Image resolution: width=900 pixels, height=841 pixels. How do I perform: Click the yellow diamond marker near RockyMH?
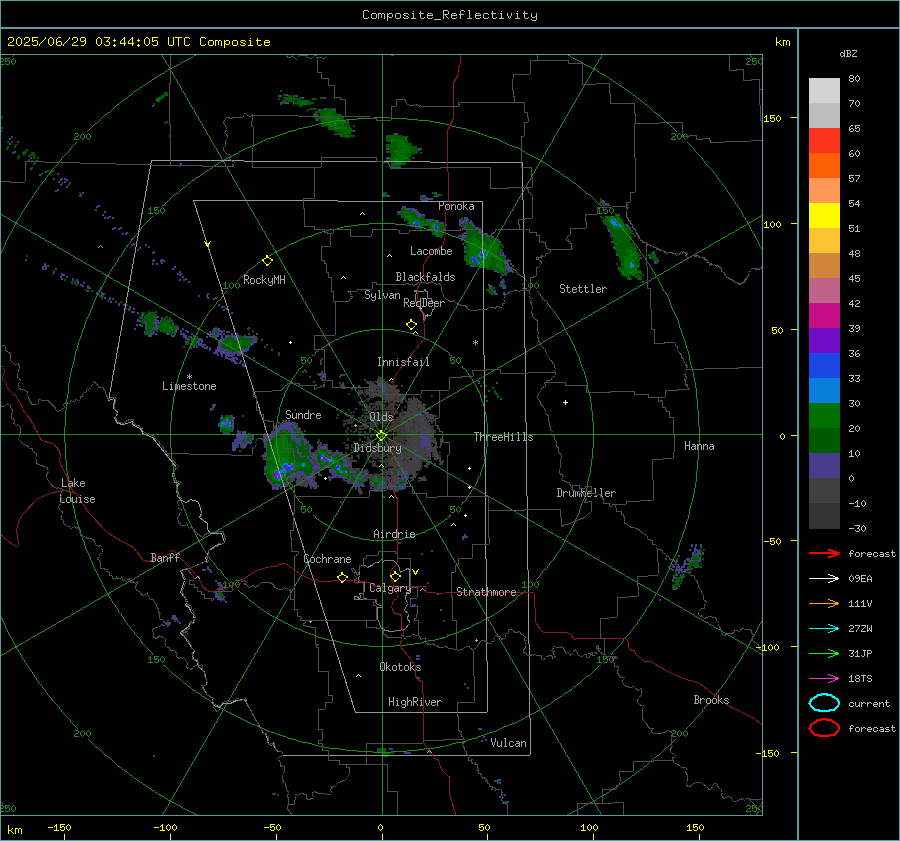(x=267, y=261)
